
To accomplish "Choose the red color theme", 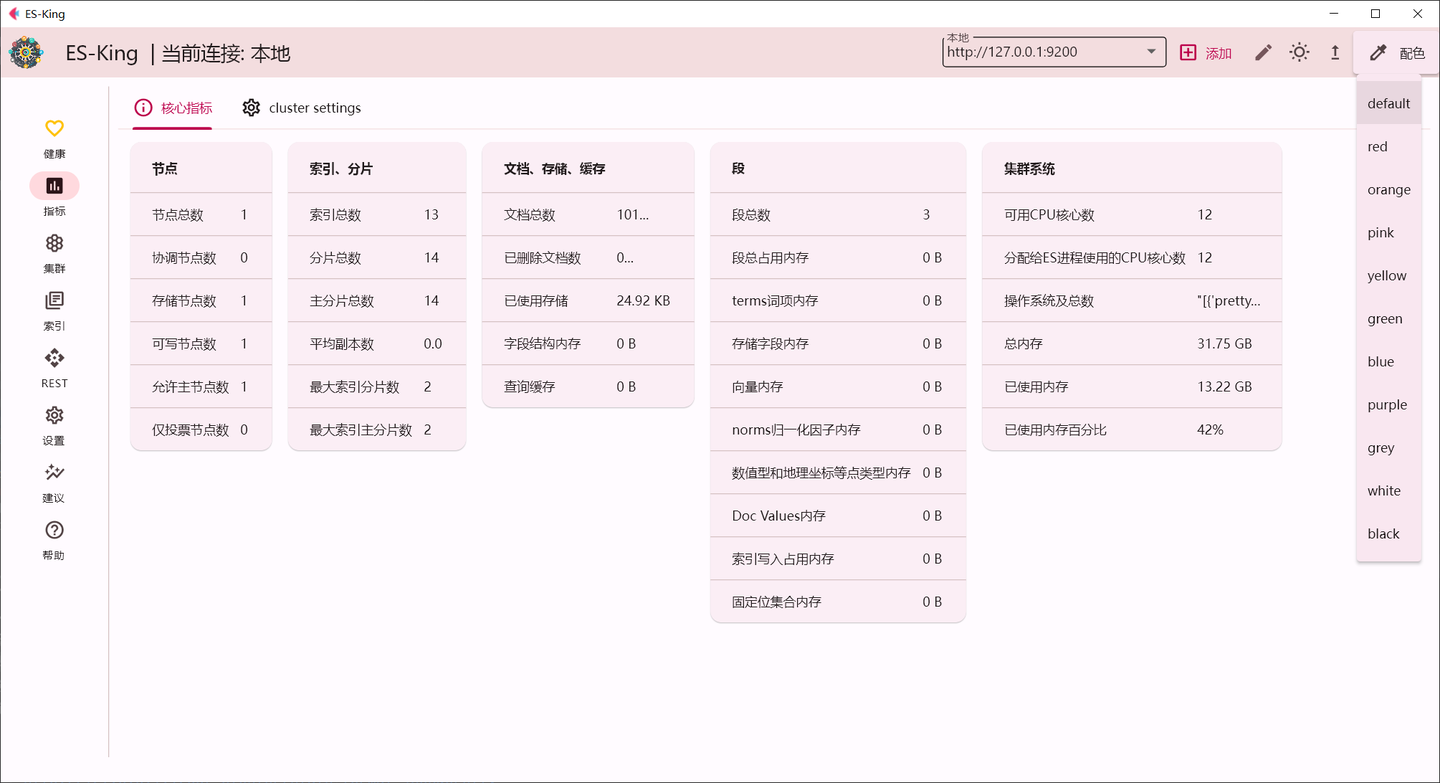I will coord(1377,146).
